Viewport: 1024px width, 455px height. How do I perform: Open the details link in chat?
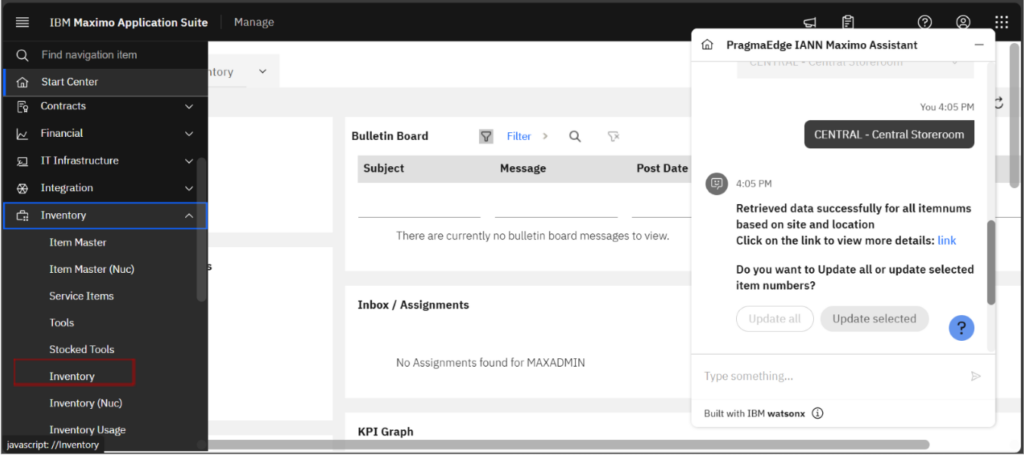click(x=946, y=240)
